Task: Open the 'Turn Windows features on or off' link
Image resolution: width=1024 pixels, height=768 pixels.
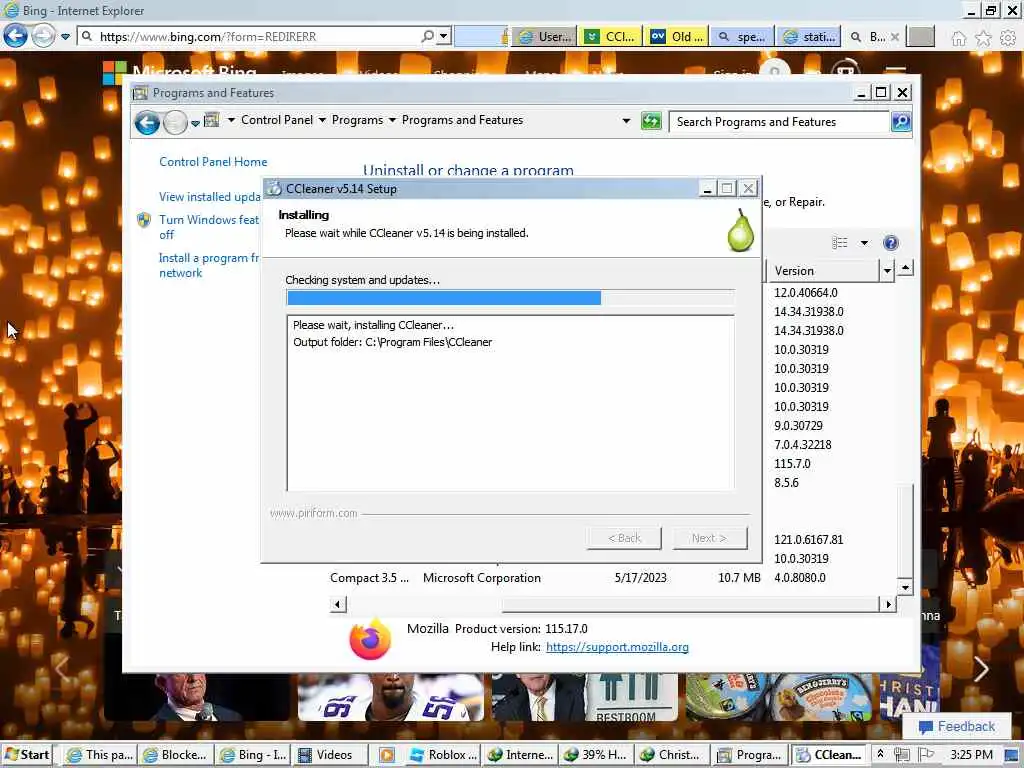Action: click(x=209, y=227)
